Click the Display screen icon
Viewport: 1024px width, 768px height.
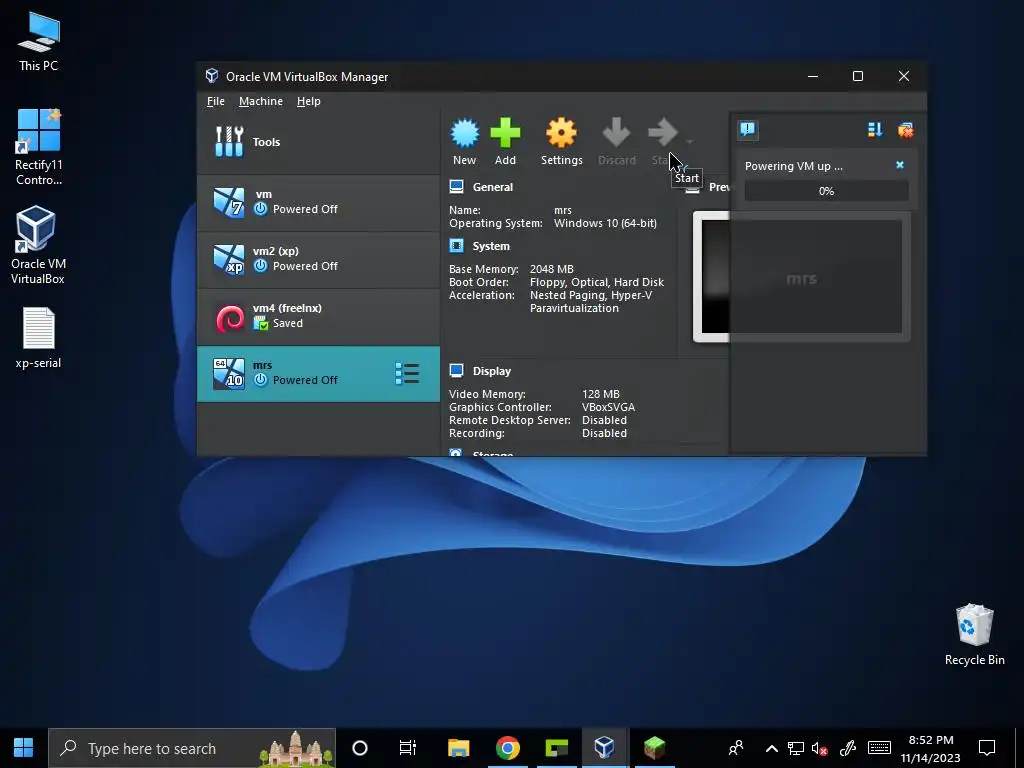[x=456, y=371]
